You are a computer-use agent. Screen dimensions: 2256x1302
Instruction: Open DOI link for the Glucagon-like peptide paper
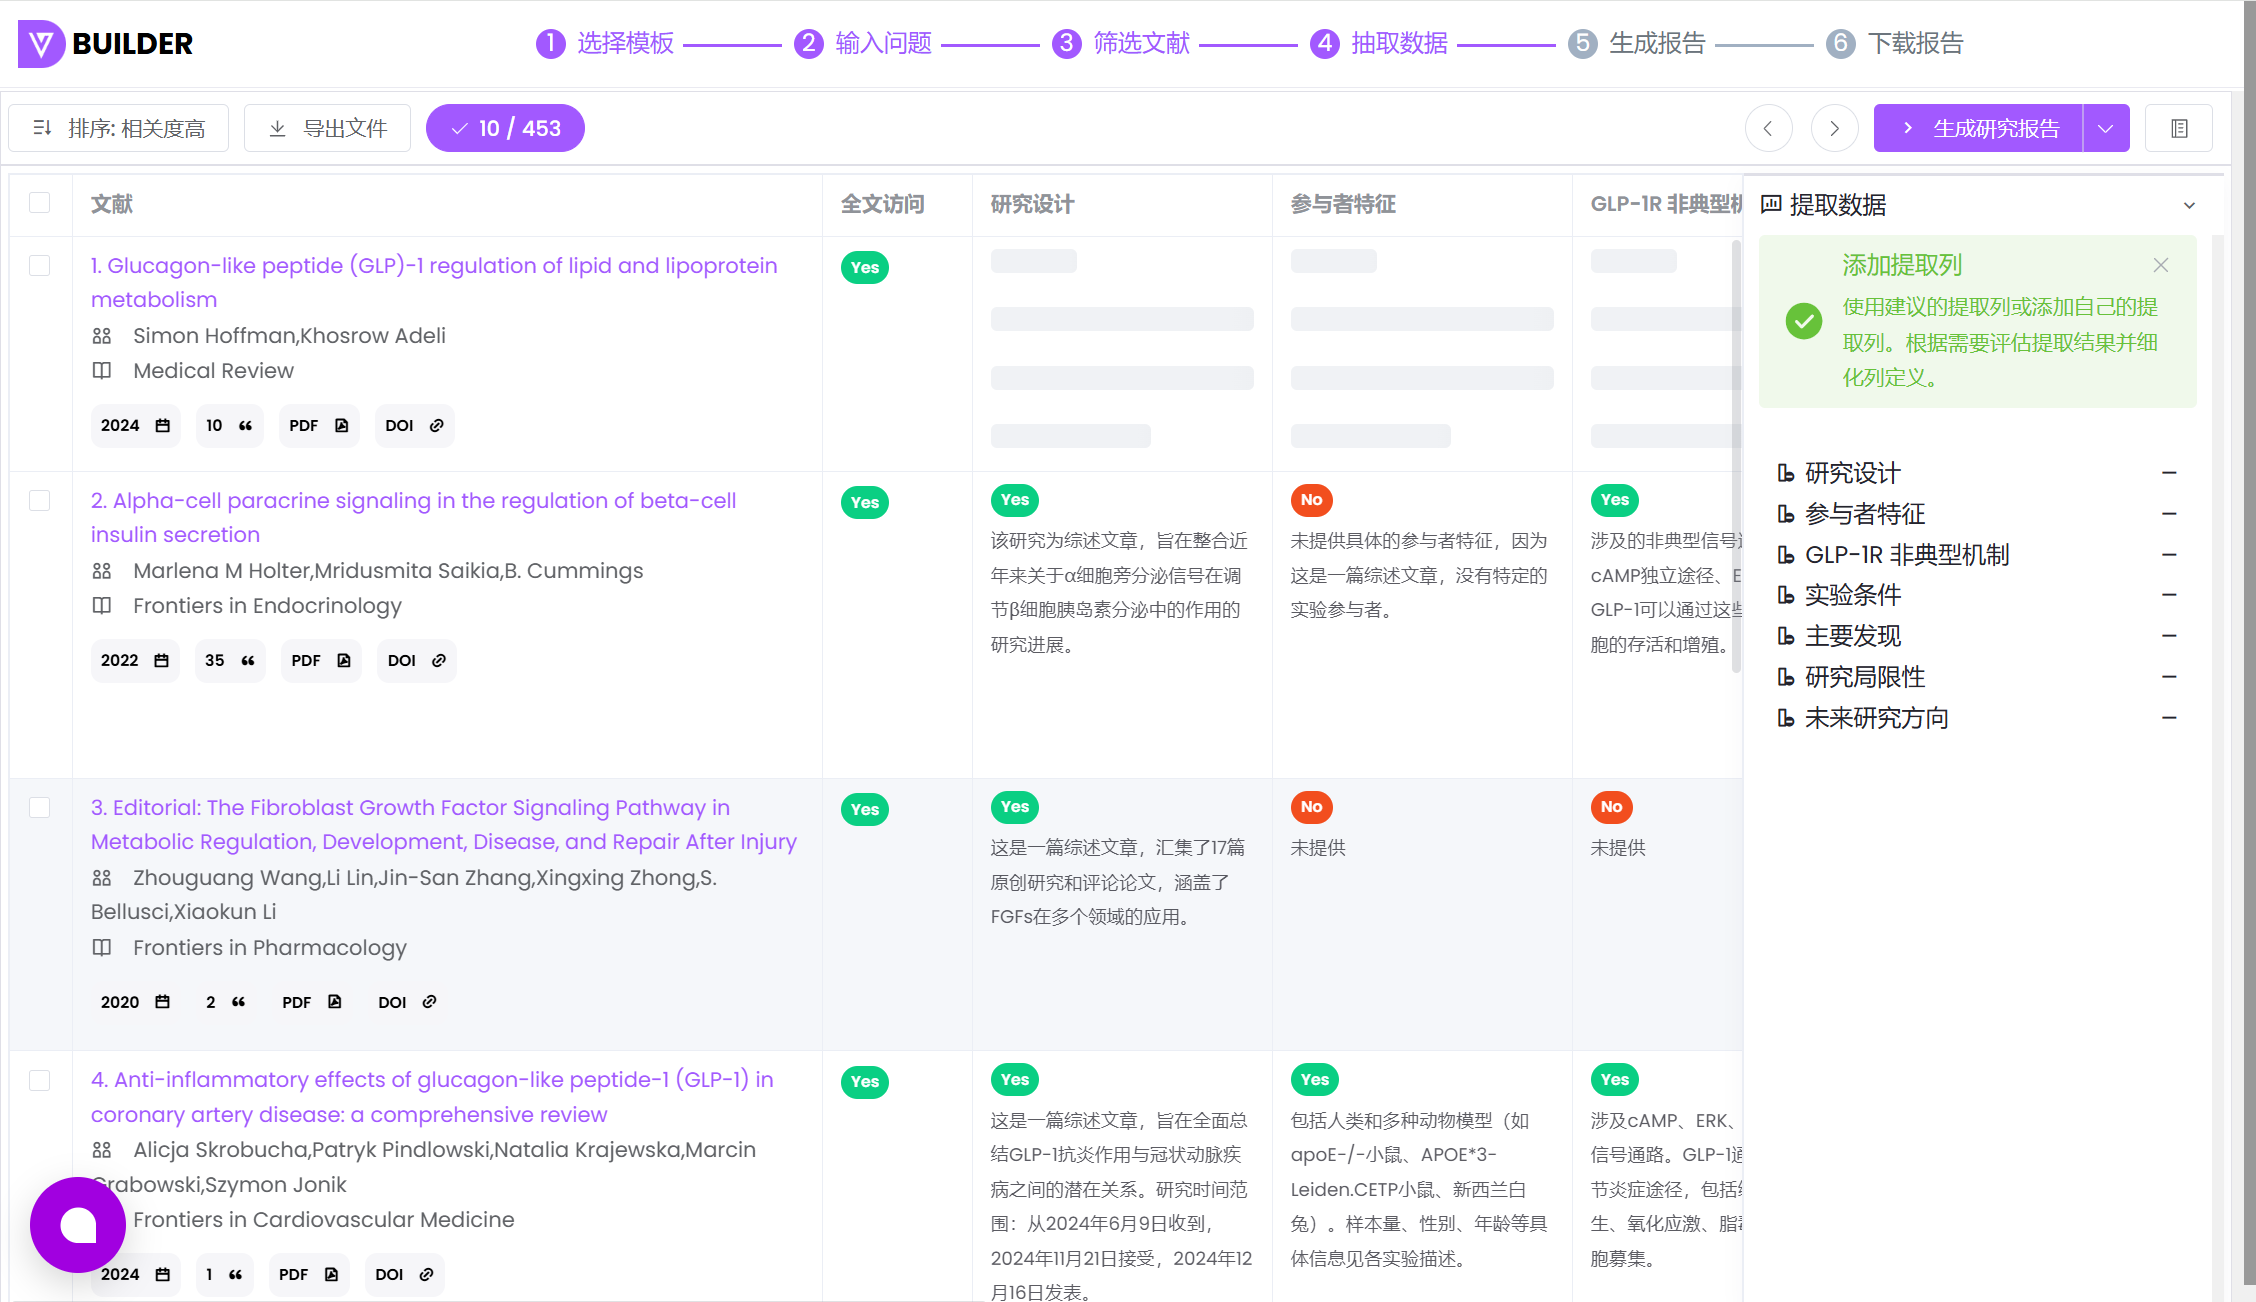point(414,425)
